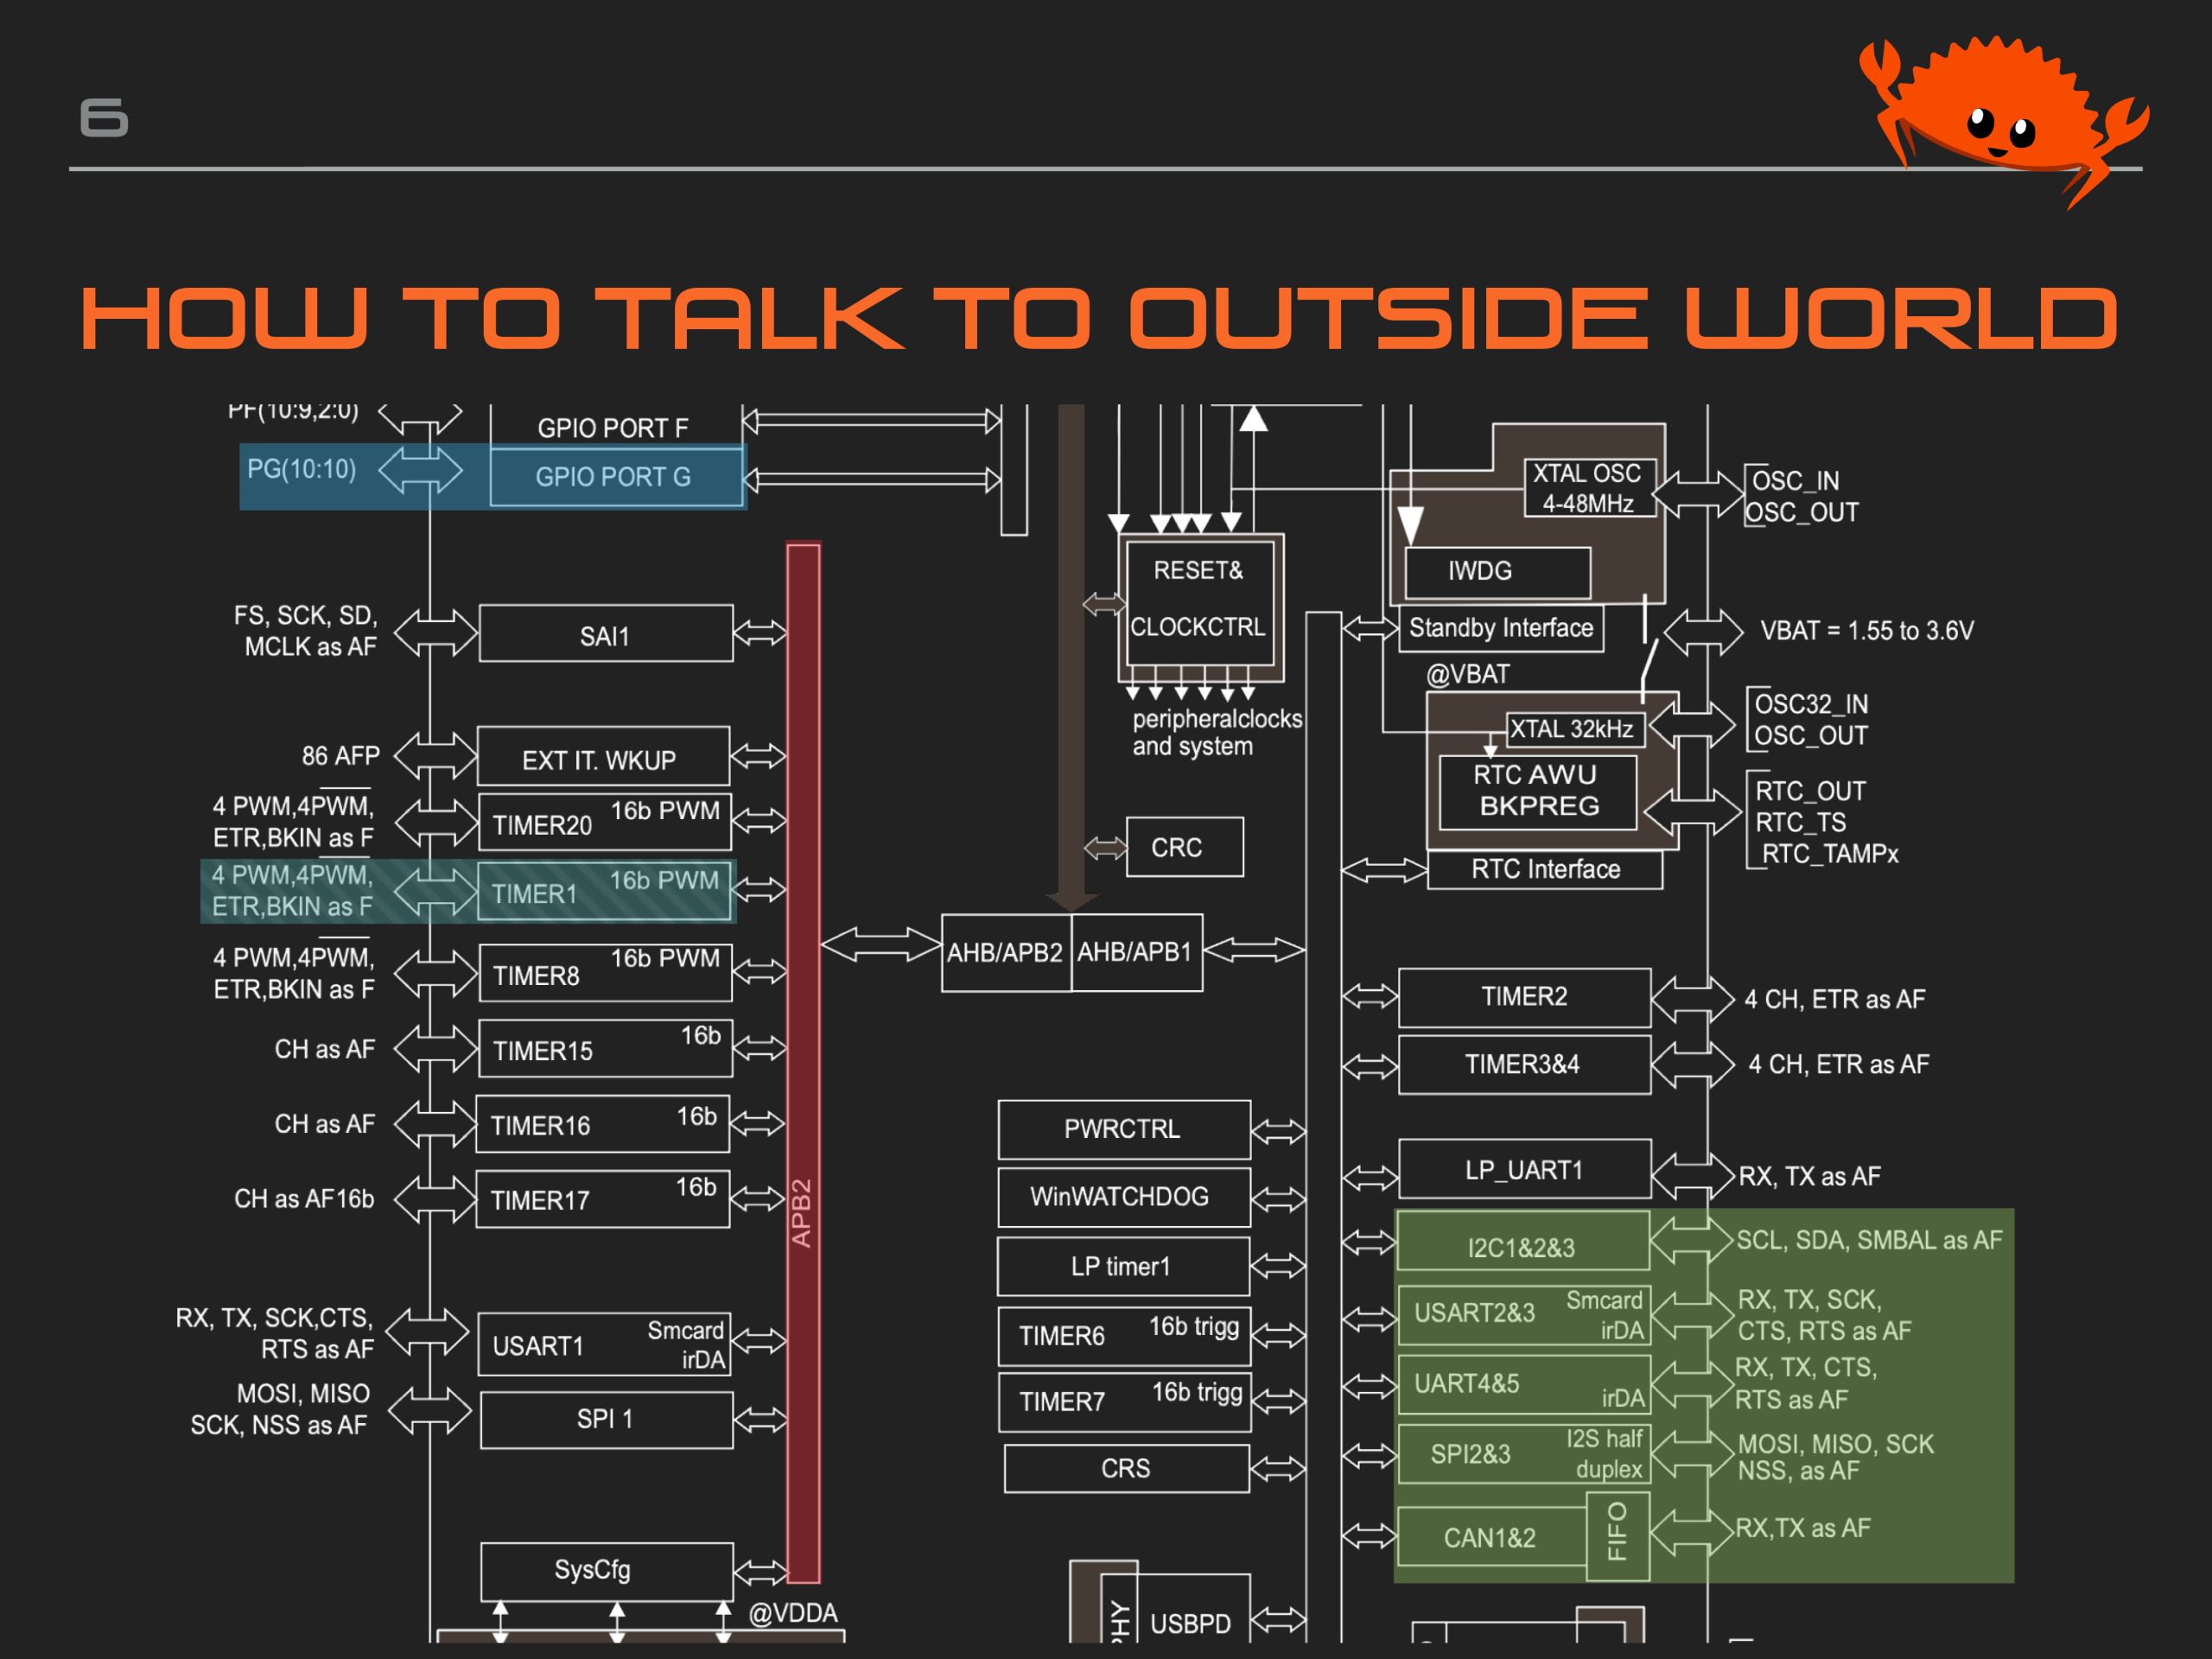Screen dimensions: 2212x1659
Task: Select the CRS block
Action: pos(1127,1468)
